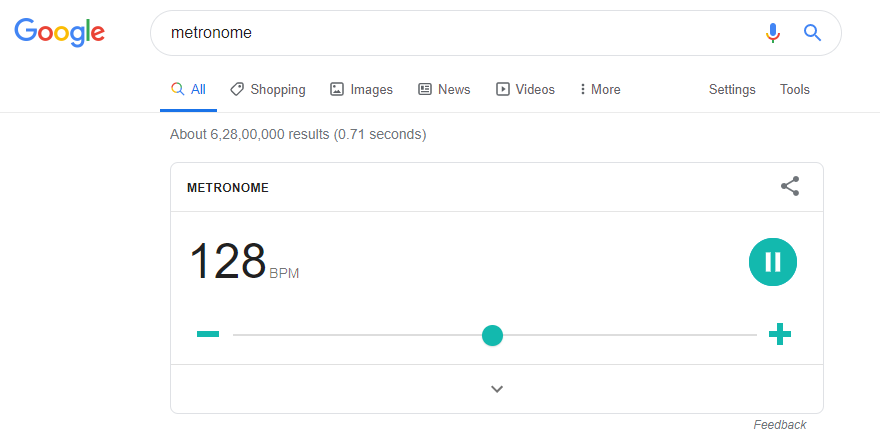Click the blue search magnifier icon

[x=812, y=33]
